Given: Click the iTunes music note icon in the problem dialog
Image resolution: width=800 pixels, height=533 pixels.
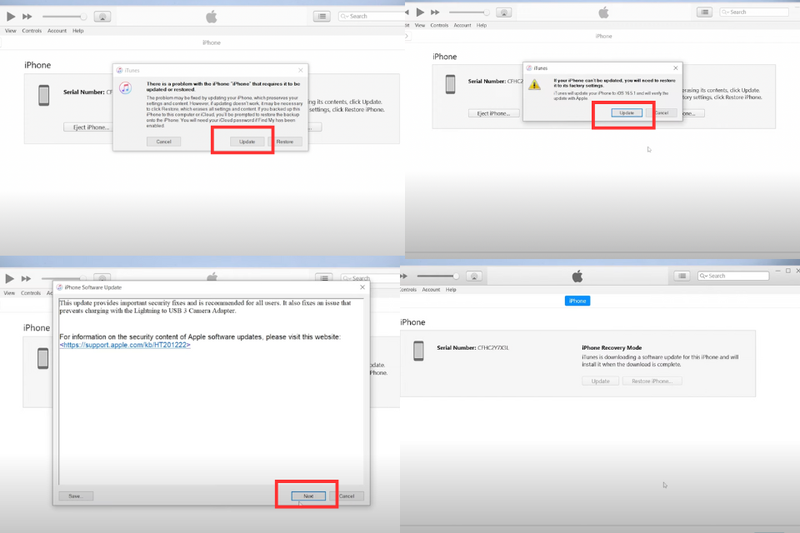Looking at the screenshot, I should (x=126, y=88).
